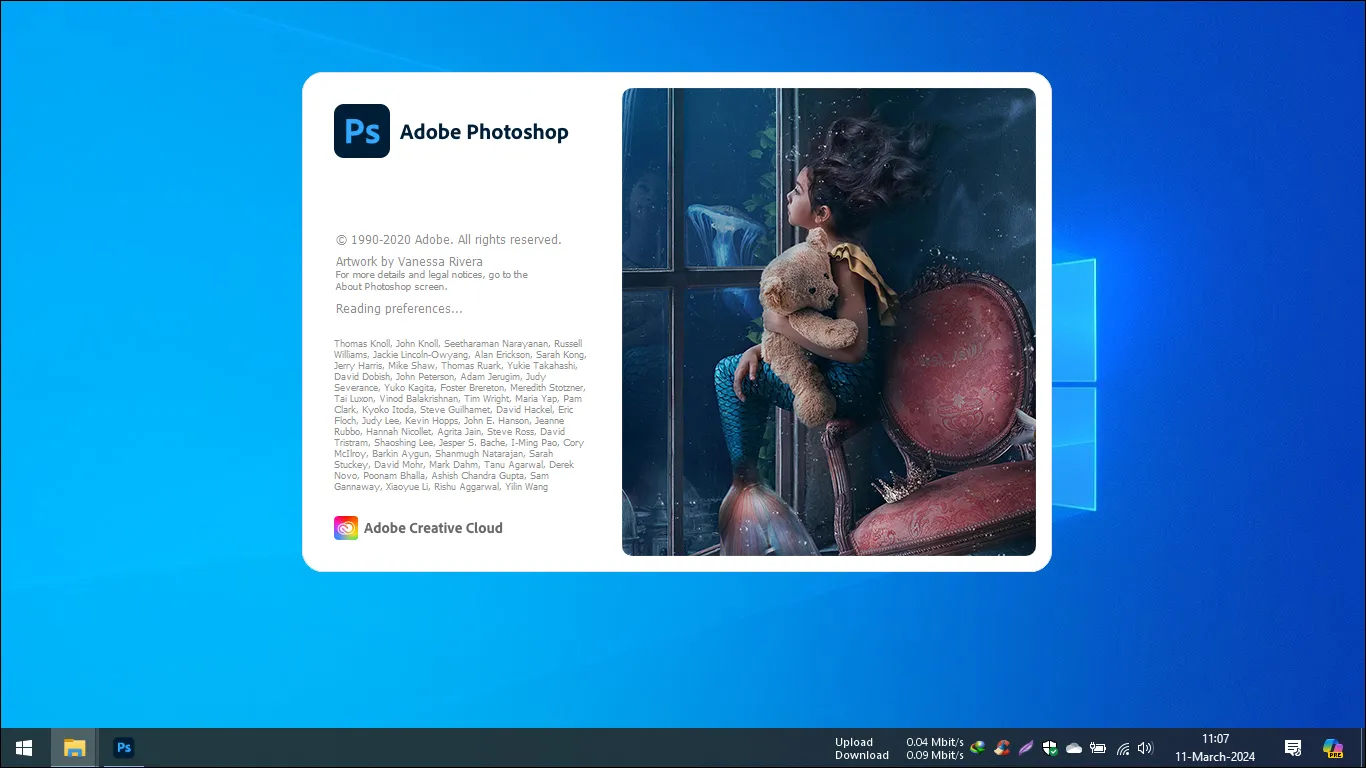
Task: Click the purple pen tool tray icon
Action: (x=1025, y=747)
